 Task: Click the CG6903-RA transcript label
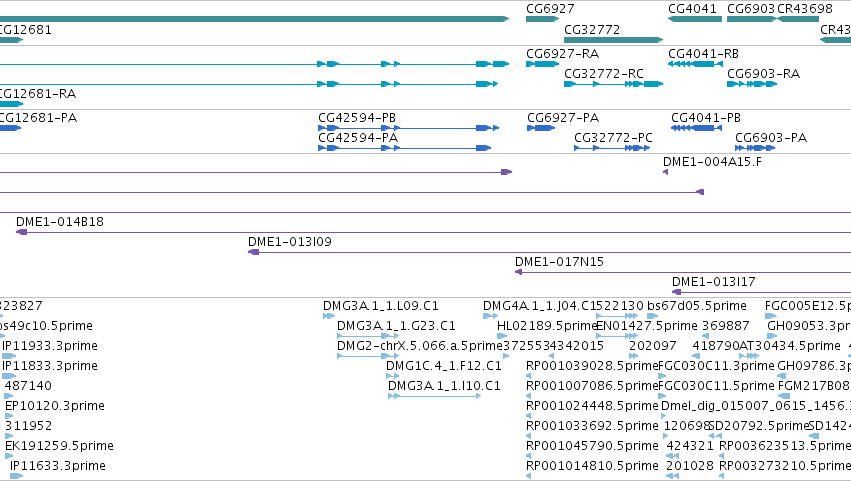click(764, 74)
